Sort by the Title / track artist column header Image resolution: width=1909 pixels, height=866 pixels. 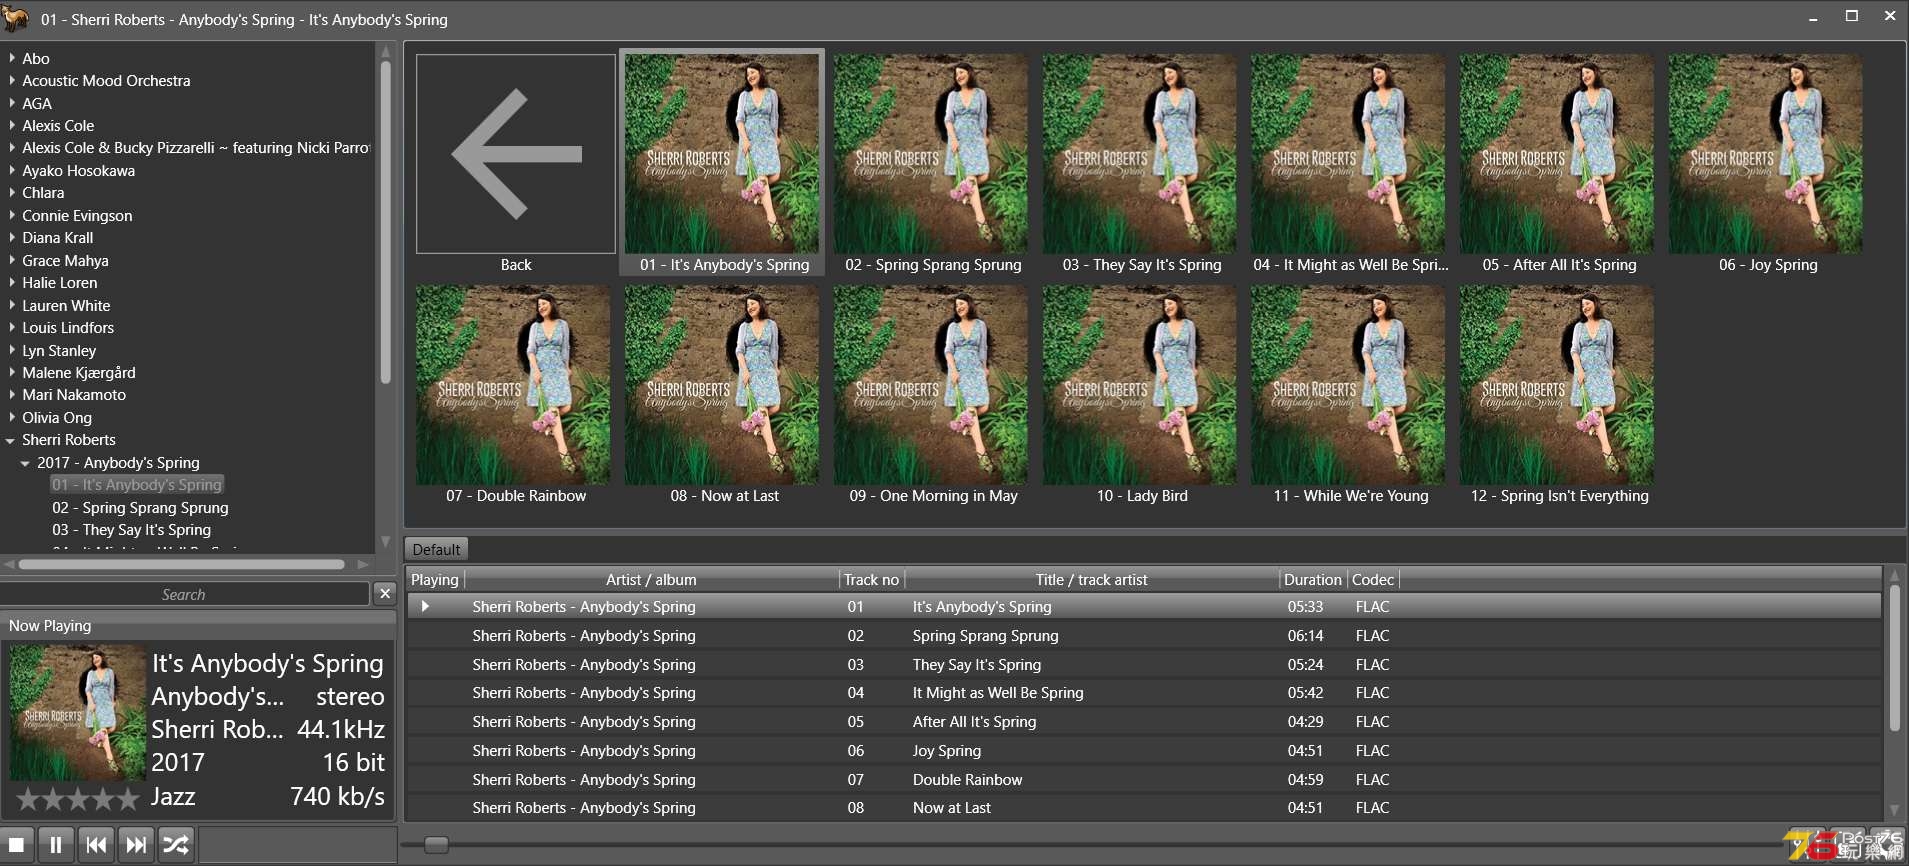1092,579
